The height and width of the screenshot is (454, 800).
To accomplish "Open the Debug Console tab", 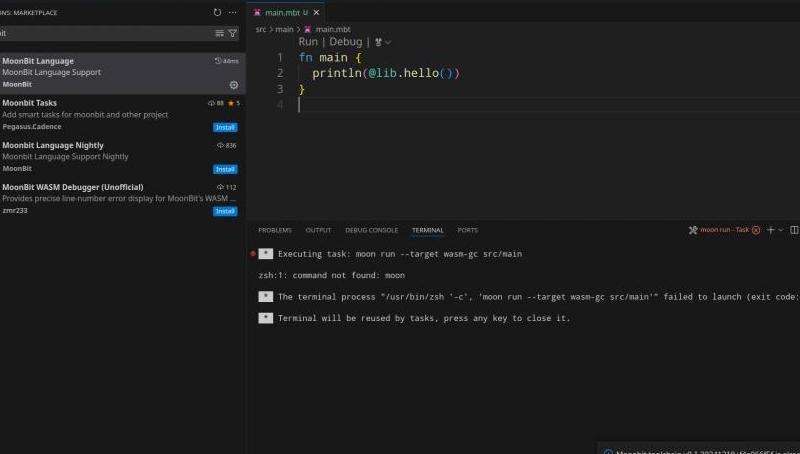I will tap(371, 230).
